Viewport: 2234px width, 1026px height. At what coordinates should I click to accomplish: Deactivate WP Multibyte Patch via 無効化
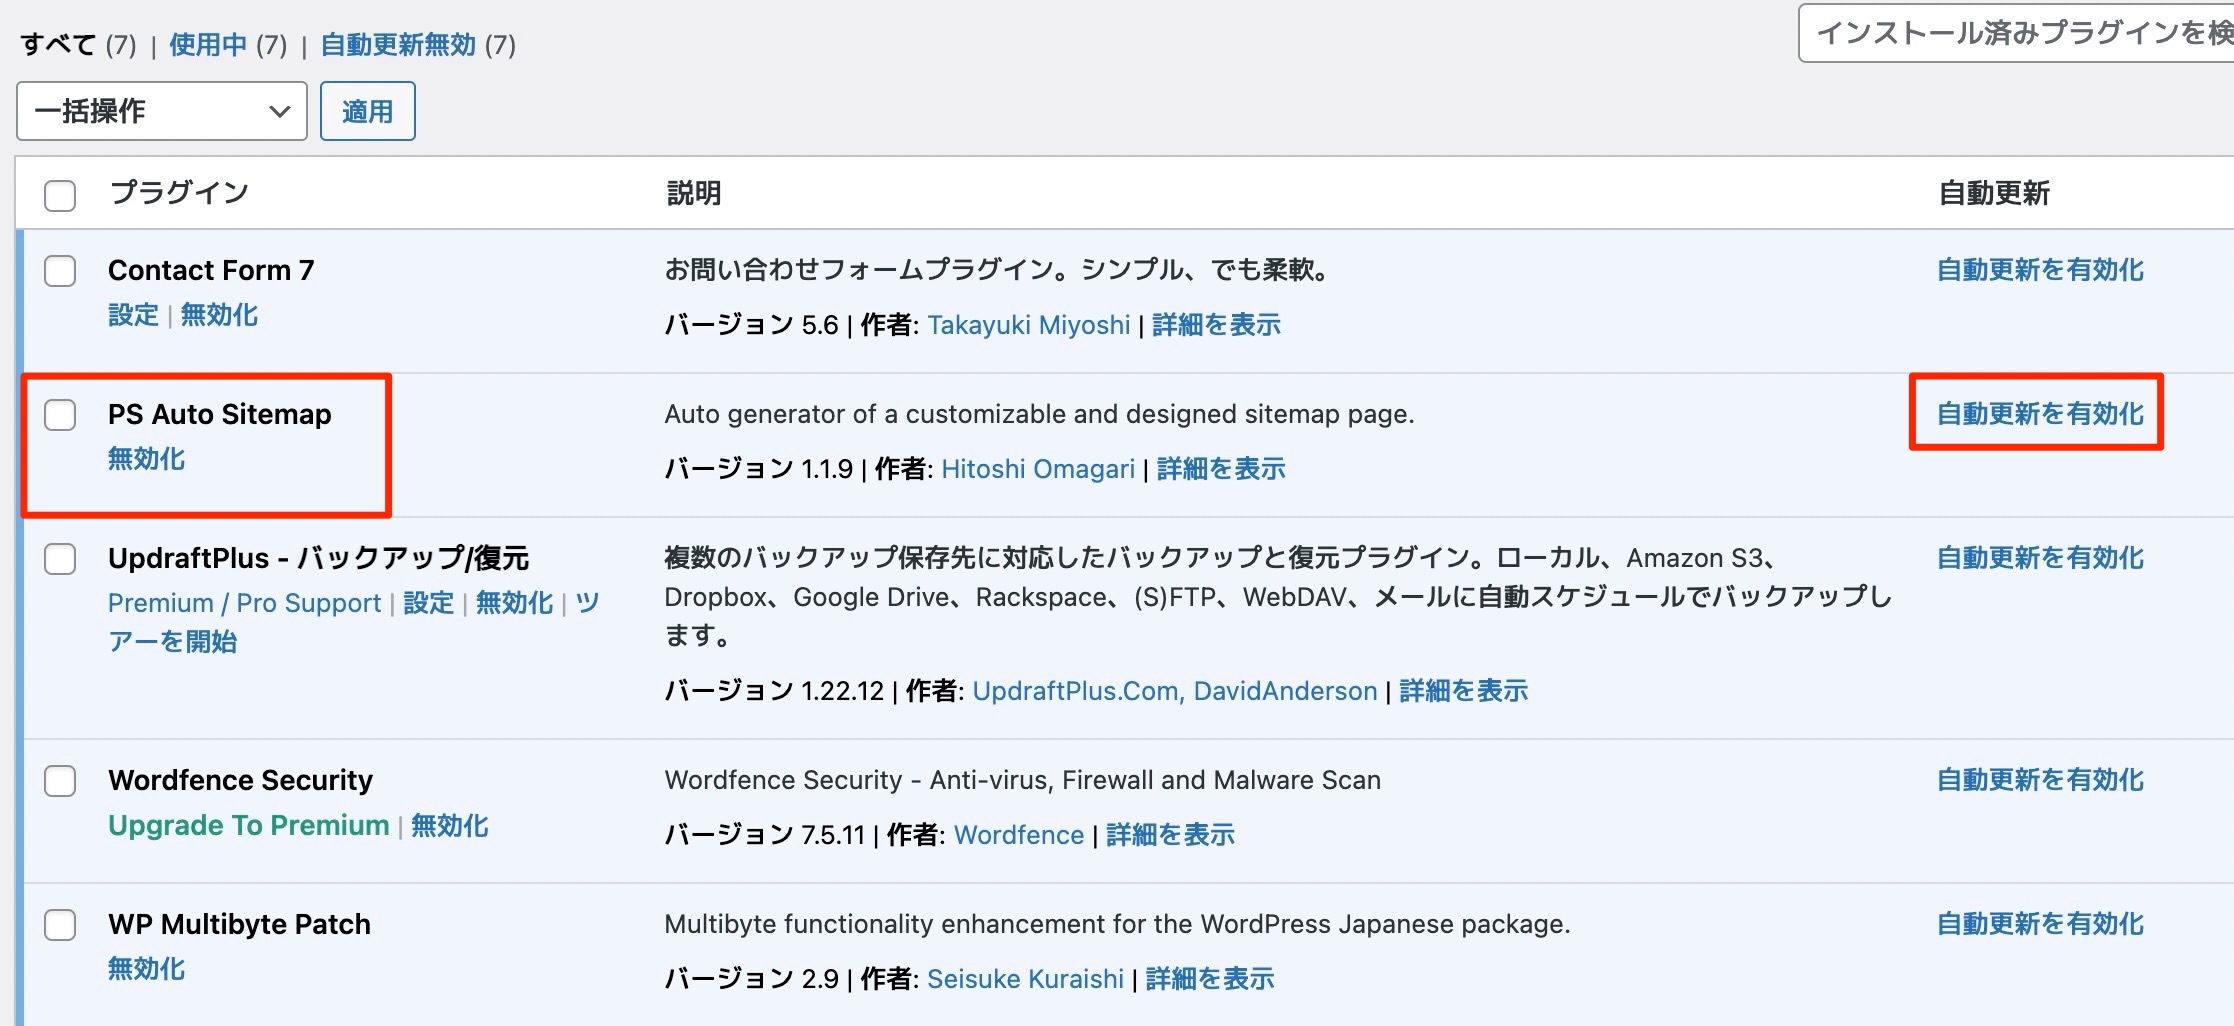coord(146,969)
